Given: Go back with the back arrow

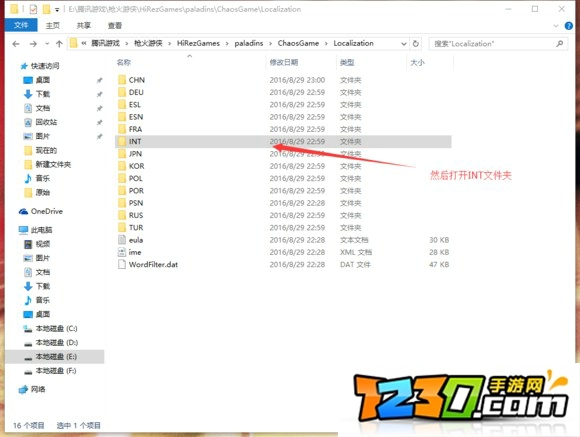Looking at the screenshot, I should pyautogui.click(x=16, y=44).
